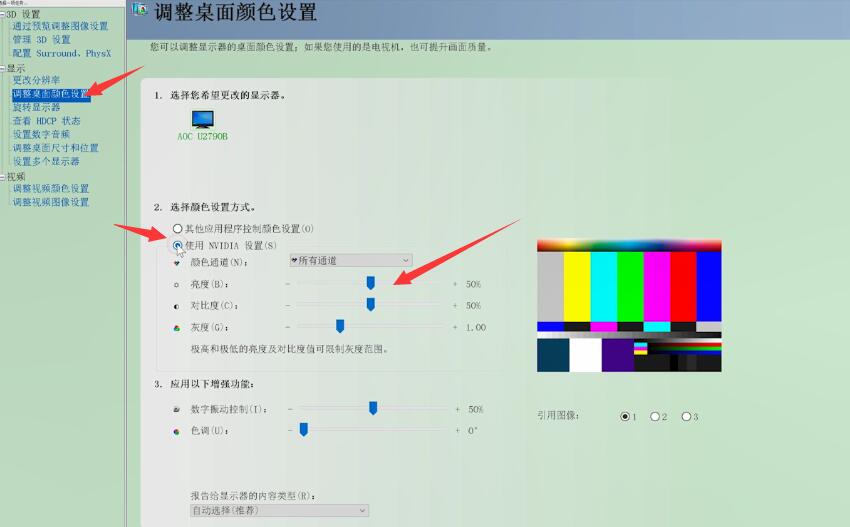Image resolution: width=850 pixels, height=527 pixels.
Task: Open 查看 HDCP 状态 page
Action: click(46, 121)
